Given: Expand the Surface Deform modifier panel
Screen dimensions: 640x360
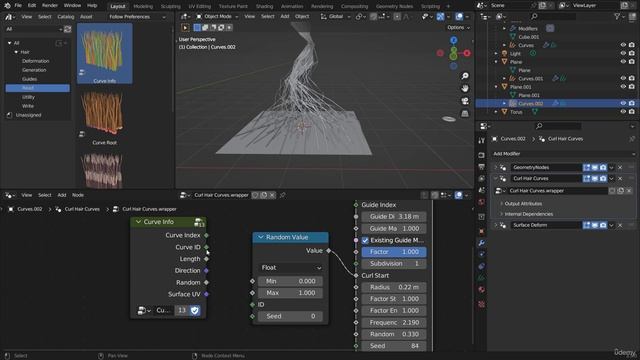Looking at the screenshot, I should point(496,225).
